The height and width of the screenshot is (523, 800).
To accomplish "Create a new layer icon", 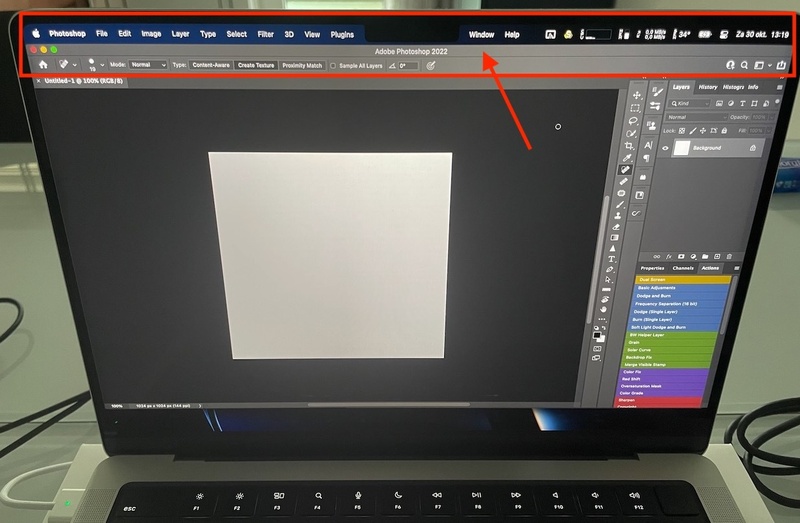I will coord(717,257).
